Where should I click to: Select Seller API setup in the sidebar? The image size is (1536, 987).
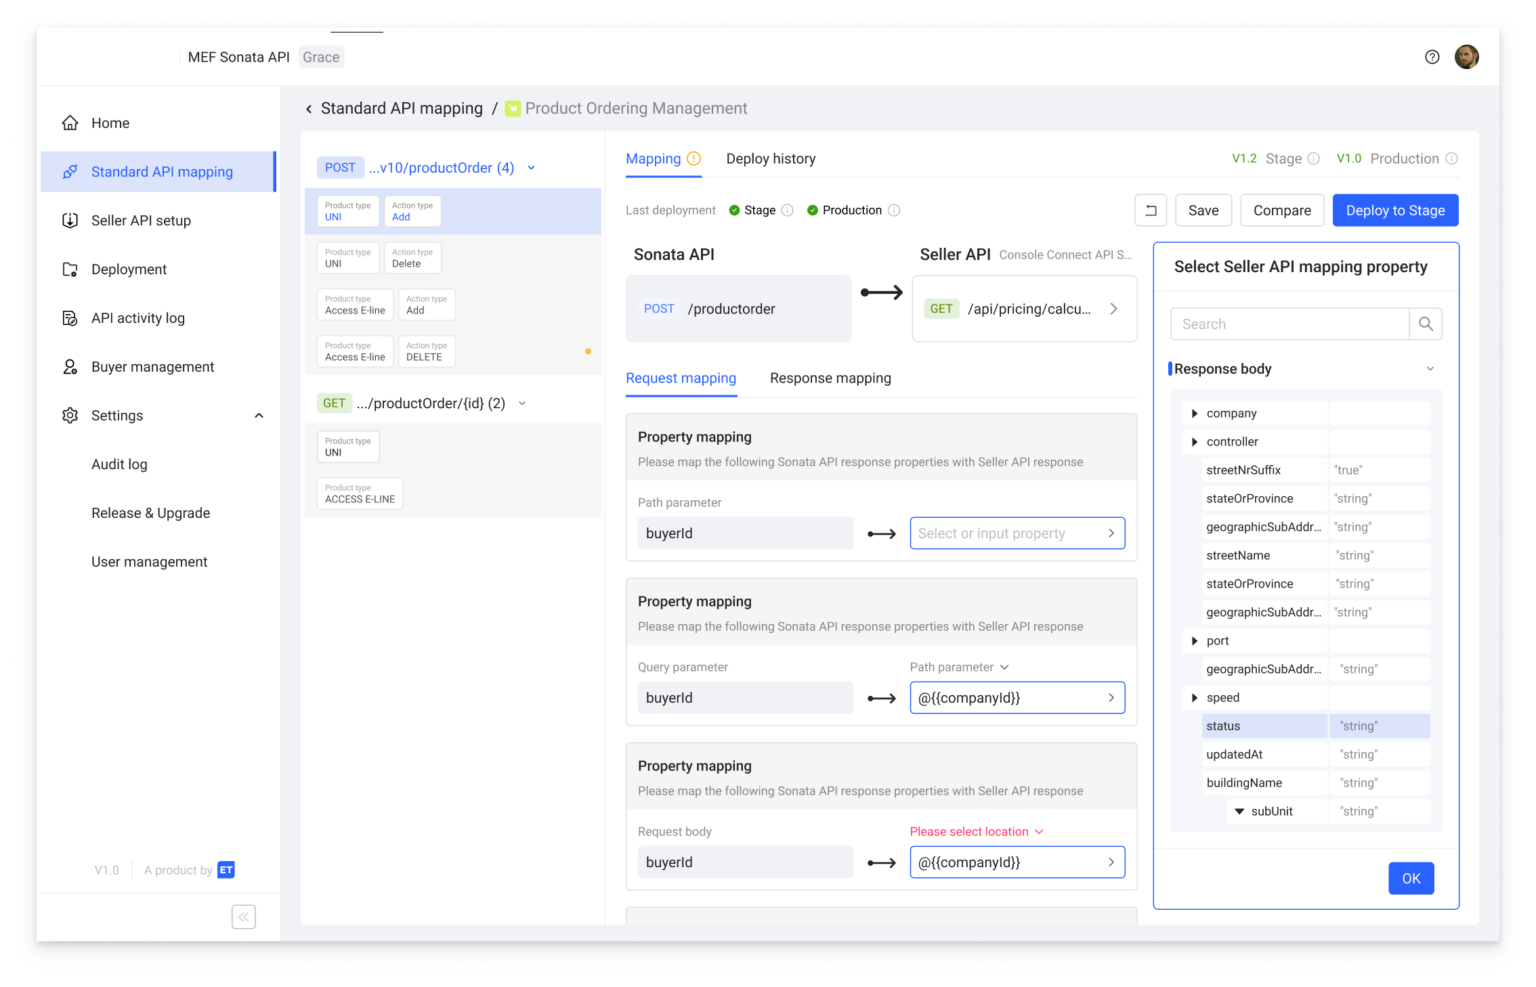click(140, 220)
